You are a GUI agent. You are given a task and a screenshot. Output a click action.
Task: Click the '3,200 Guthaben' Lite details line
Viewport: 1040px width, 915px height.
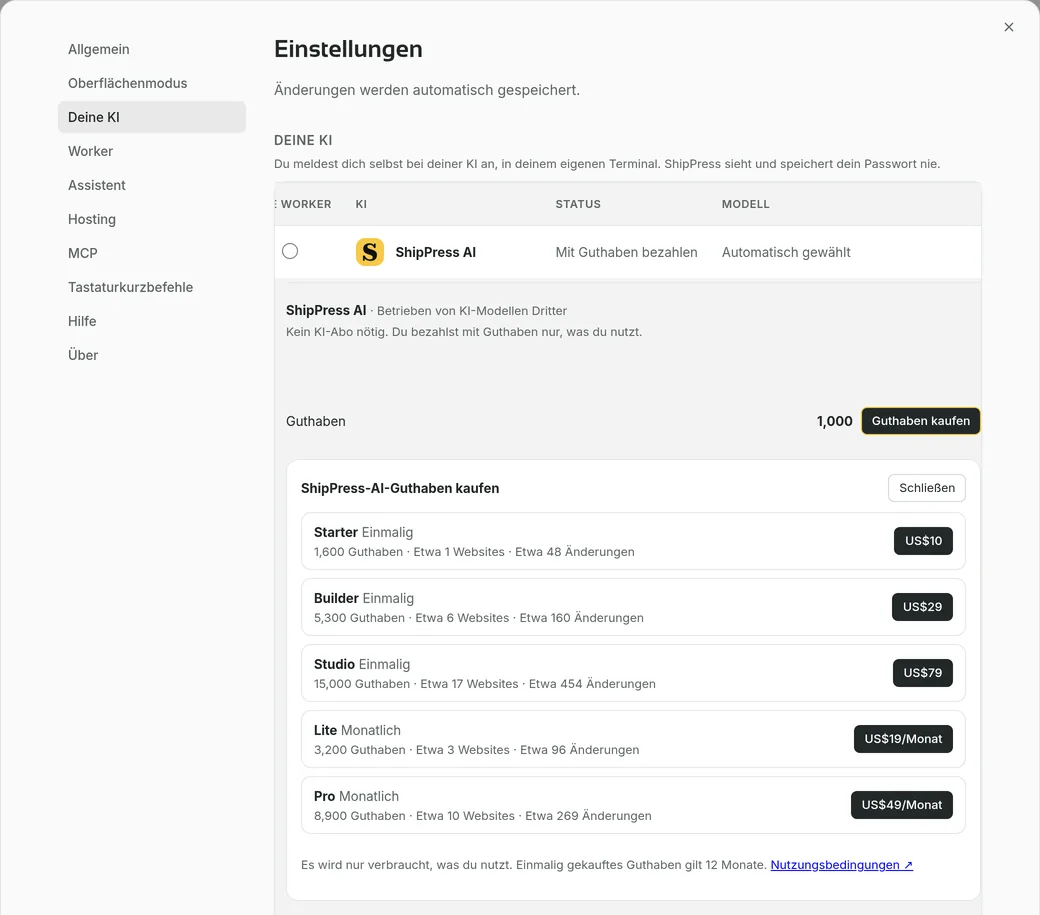[x=476, y=750]
